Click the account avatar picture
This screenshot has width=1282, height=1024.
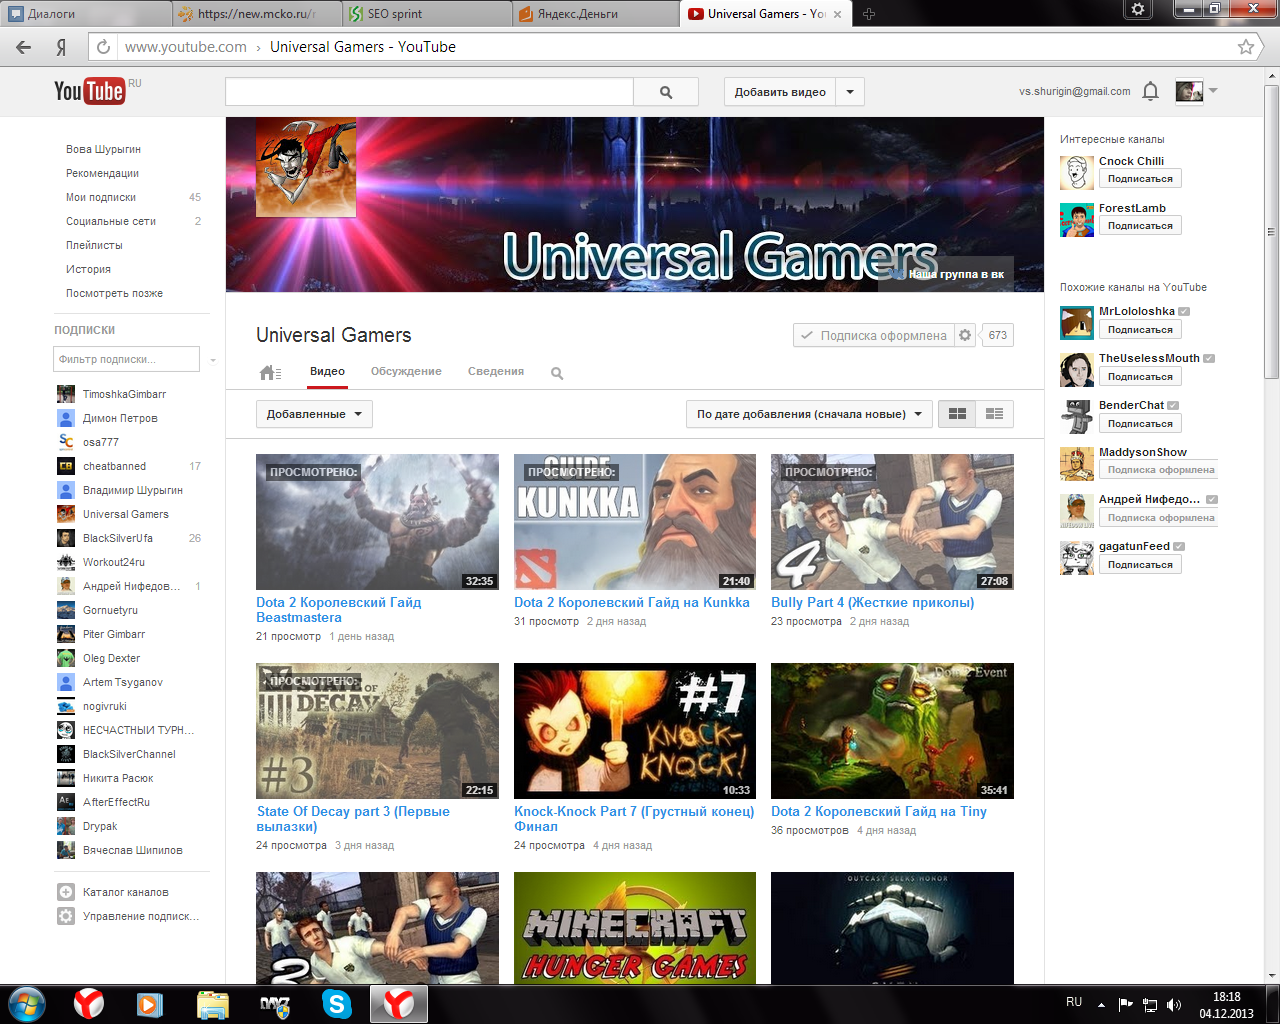coord(1189,91)
